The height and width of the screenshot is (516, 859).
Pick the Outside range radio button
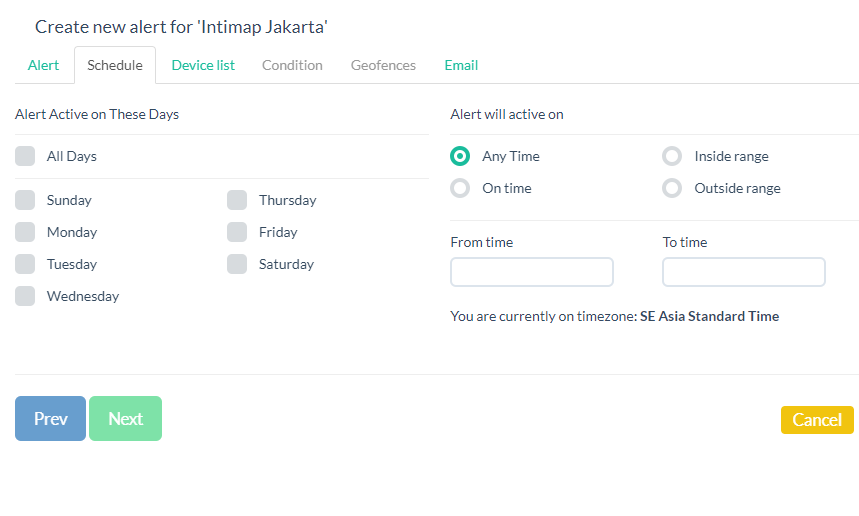[x=672, y=188]
